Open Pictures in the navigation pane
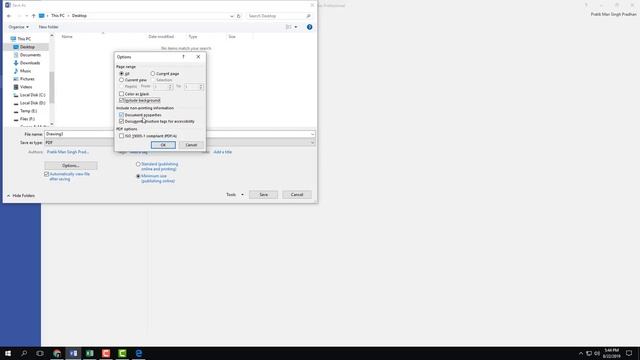 (x=27, y=79)
